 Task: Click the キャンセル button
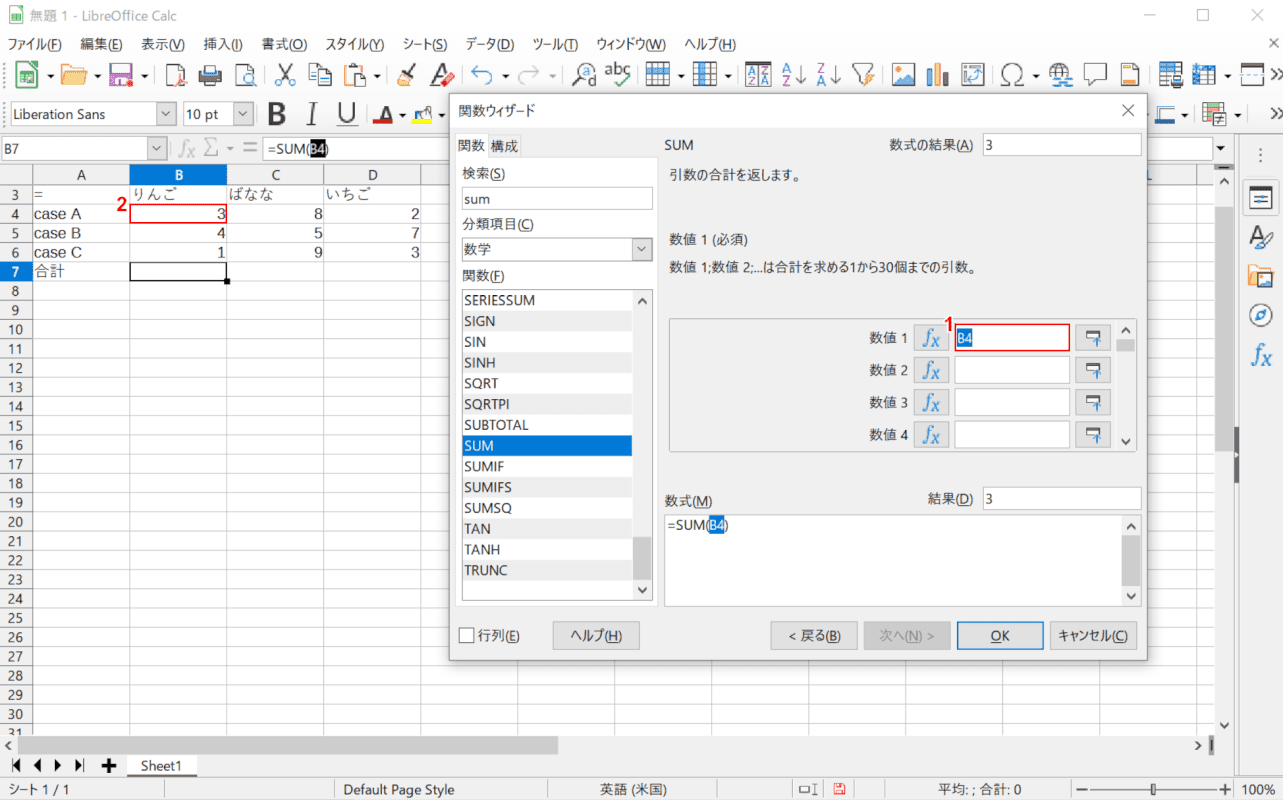(x=1093, y=635)
